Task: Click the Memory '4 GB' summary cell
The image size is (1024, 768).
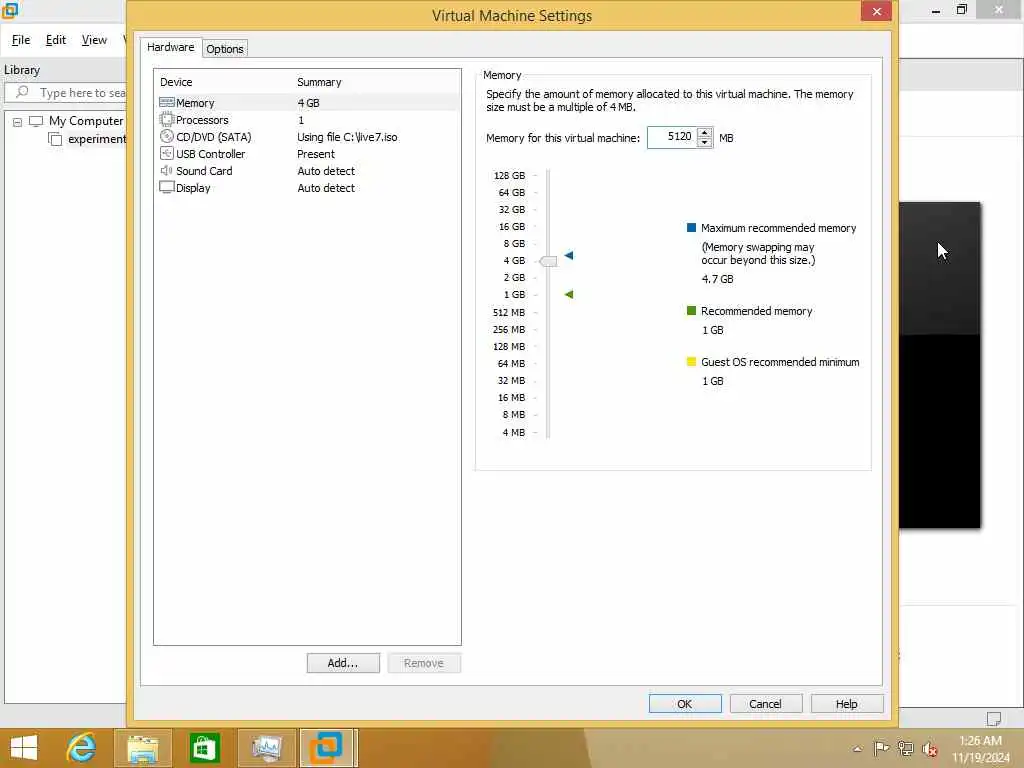Action: click(x=308, y=103)
